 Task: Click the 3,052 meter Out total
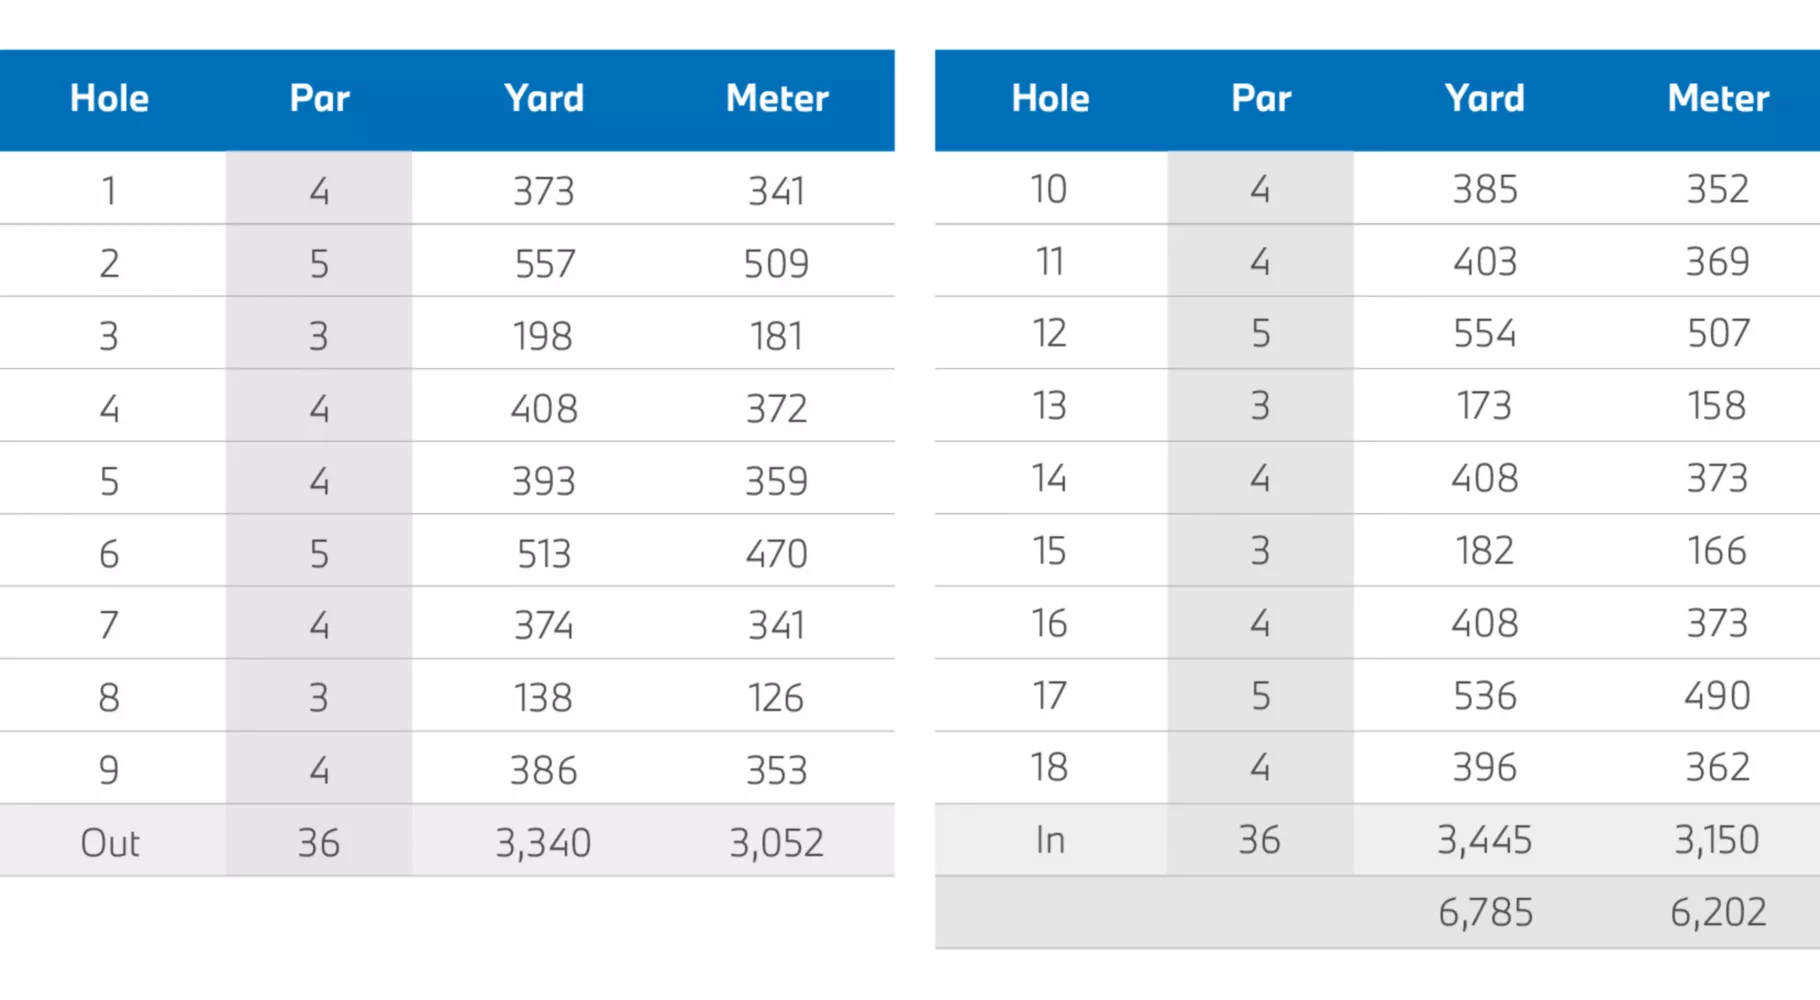(776, 843)
